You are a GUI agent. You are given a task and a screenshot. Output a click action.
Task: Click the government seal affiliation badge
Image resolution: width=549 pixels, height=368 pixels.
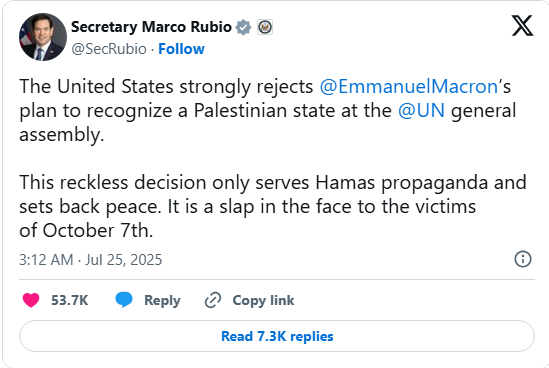pos(265,27)
